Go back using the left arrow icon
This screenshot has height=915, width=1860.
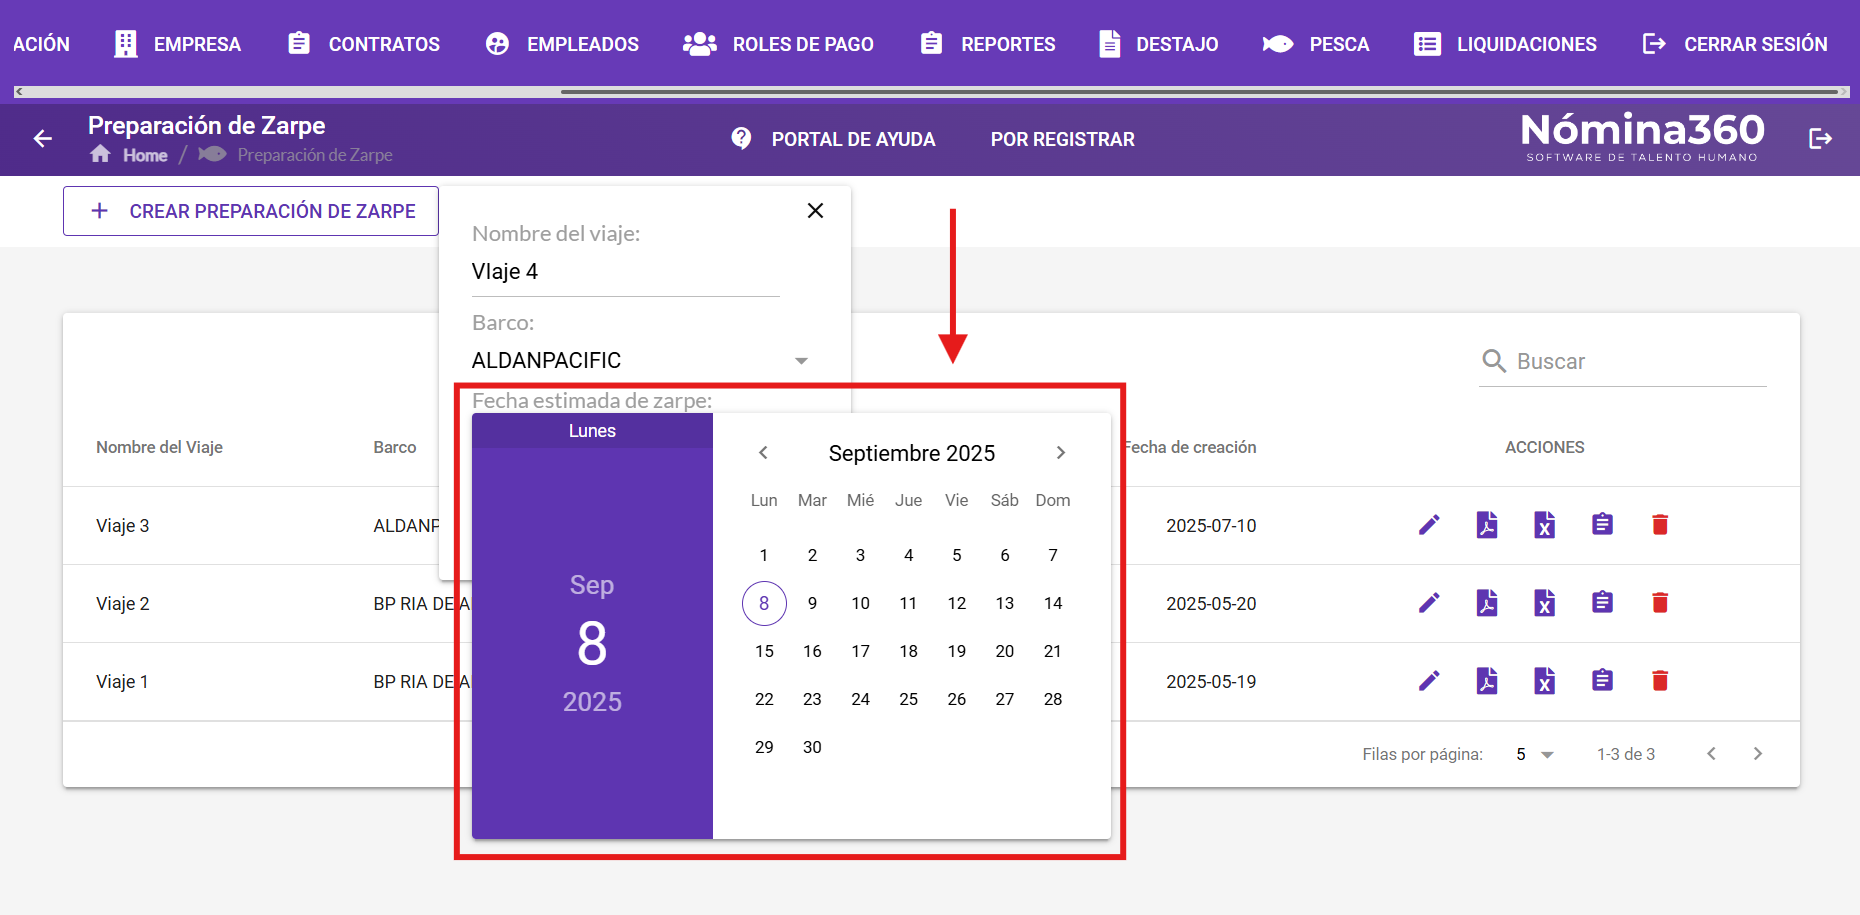tap(43, 139)
